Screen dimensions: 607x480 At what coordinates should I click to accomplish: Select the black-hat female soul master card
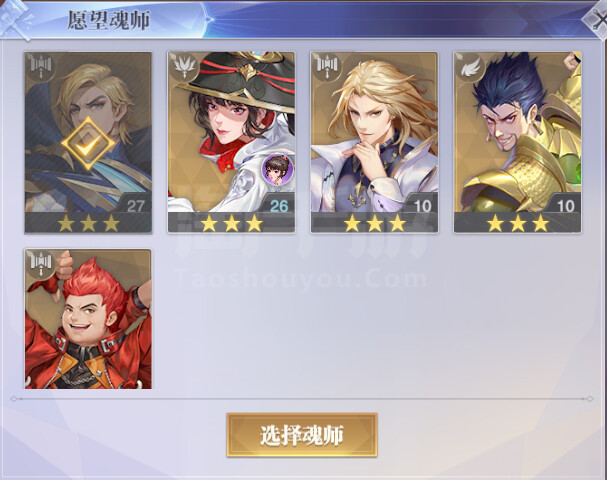coord(231,142)
